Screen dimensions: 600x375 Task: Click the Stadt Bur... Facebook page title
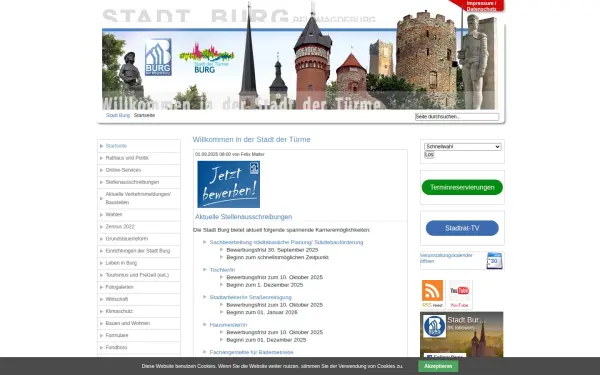(x=466, y=320)
